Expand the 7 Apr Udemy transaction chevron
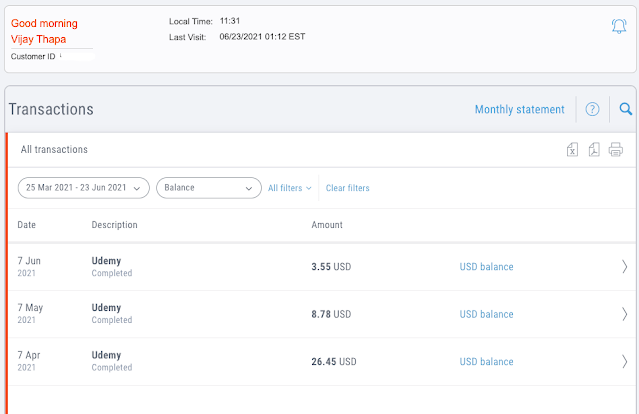 pyautogui.click(x=625, y=361)
